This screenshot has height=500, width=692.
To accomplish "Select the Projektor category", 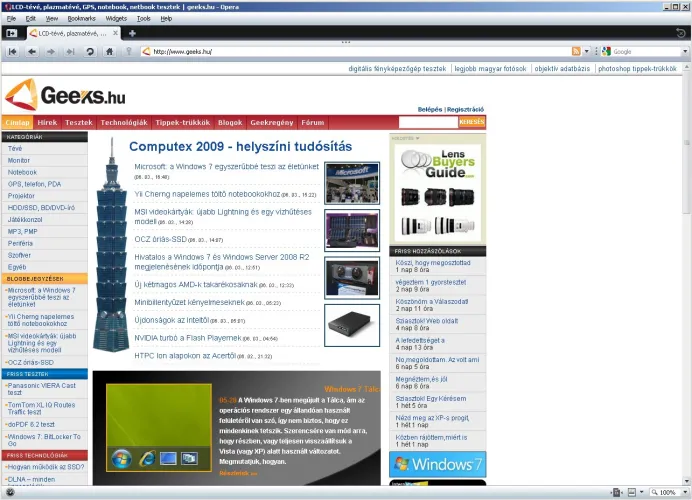I will tap(21, 196).
